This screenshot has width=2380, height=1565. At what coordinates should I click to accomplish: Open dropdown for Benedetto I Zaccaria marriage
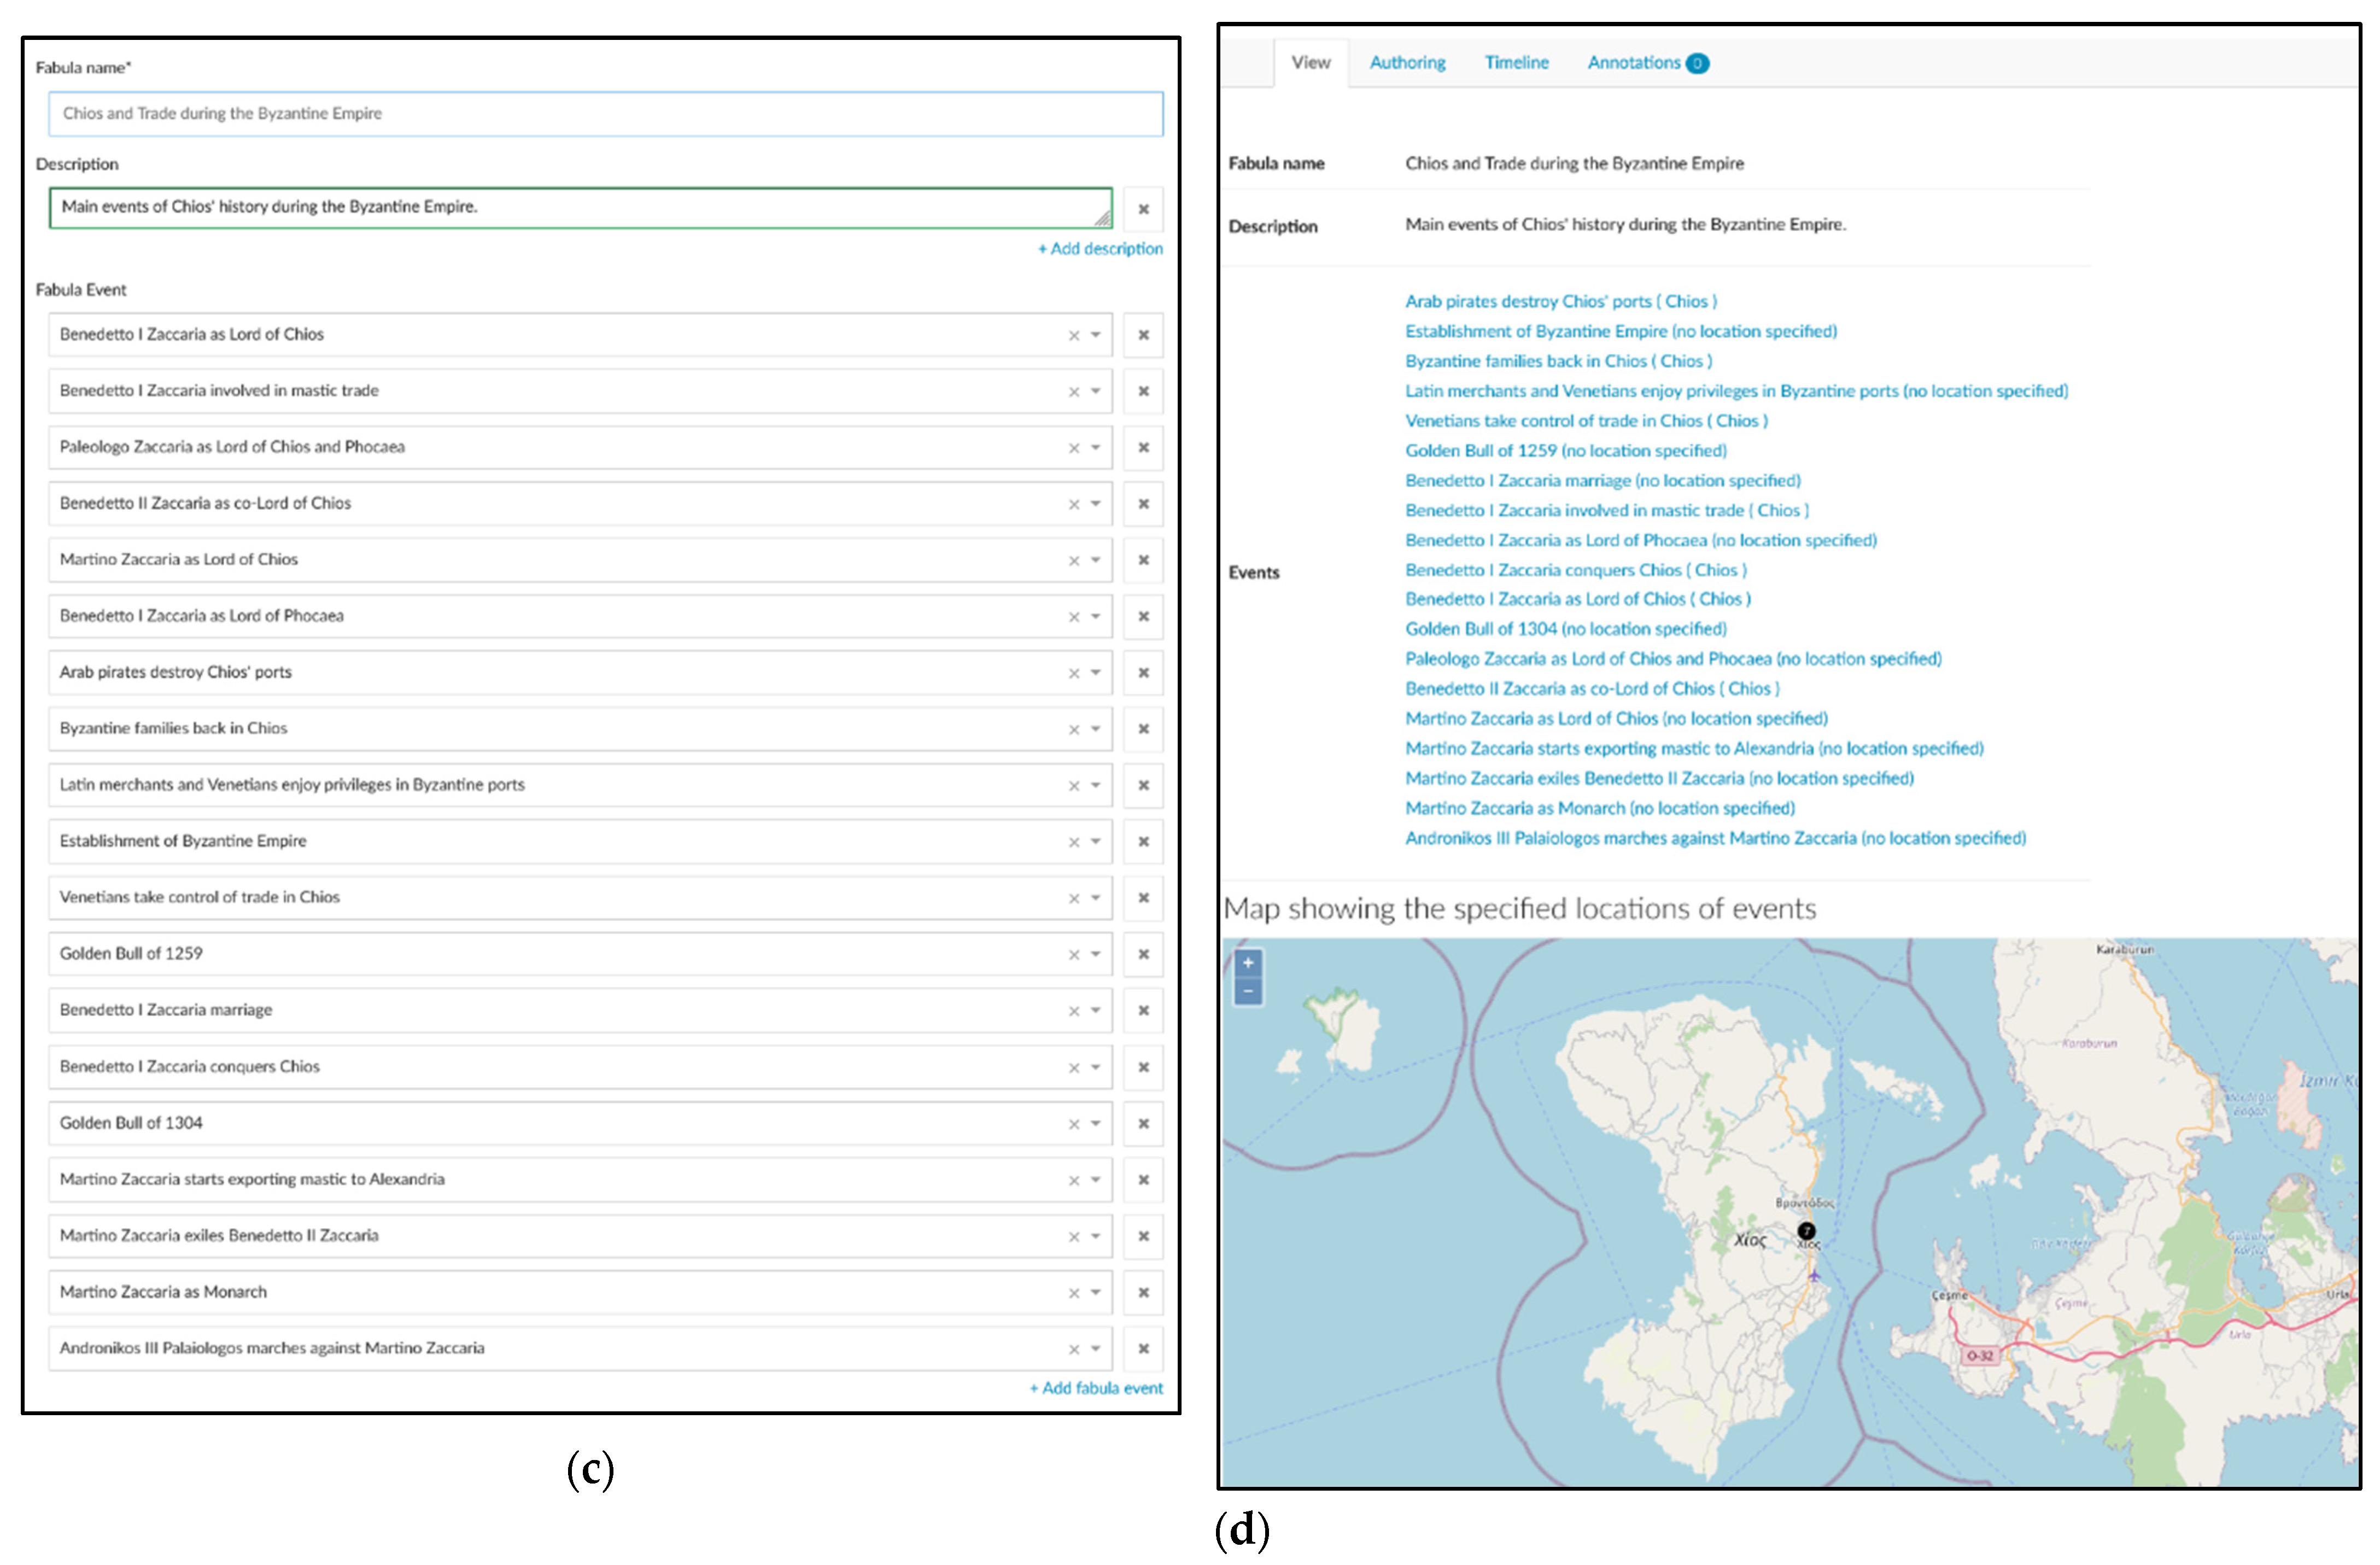1096,1010
